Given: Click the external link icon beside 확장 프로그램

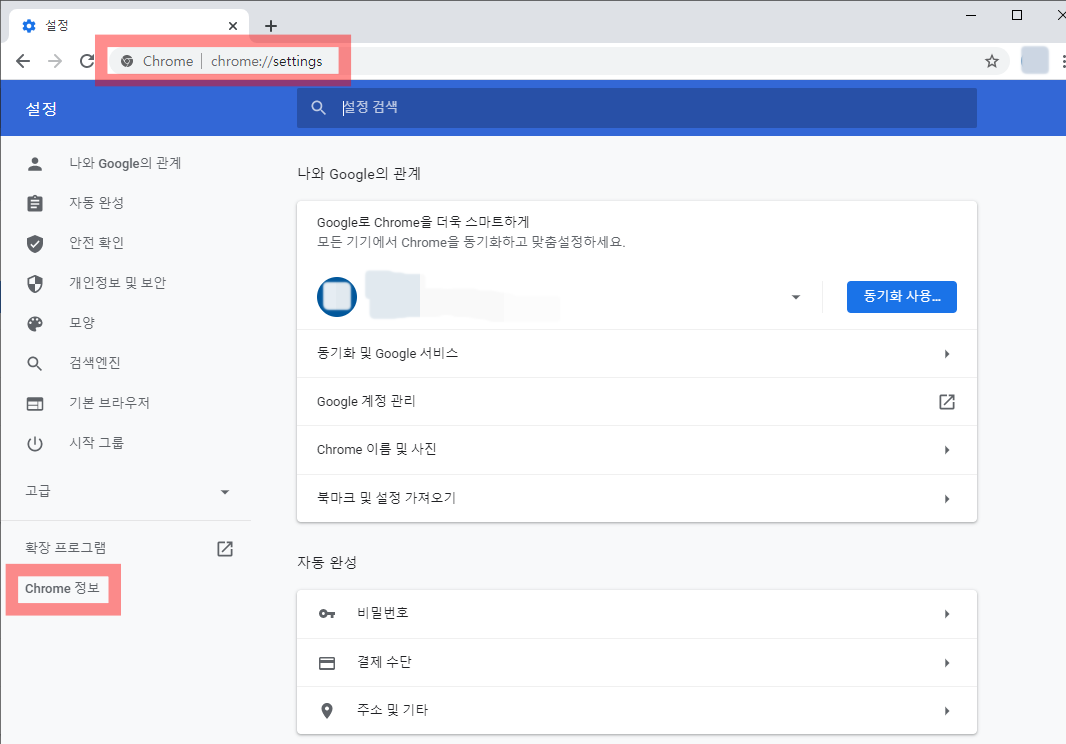Looking at the screenshot, I should [x=225, y=549].
